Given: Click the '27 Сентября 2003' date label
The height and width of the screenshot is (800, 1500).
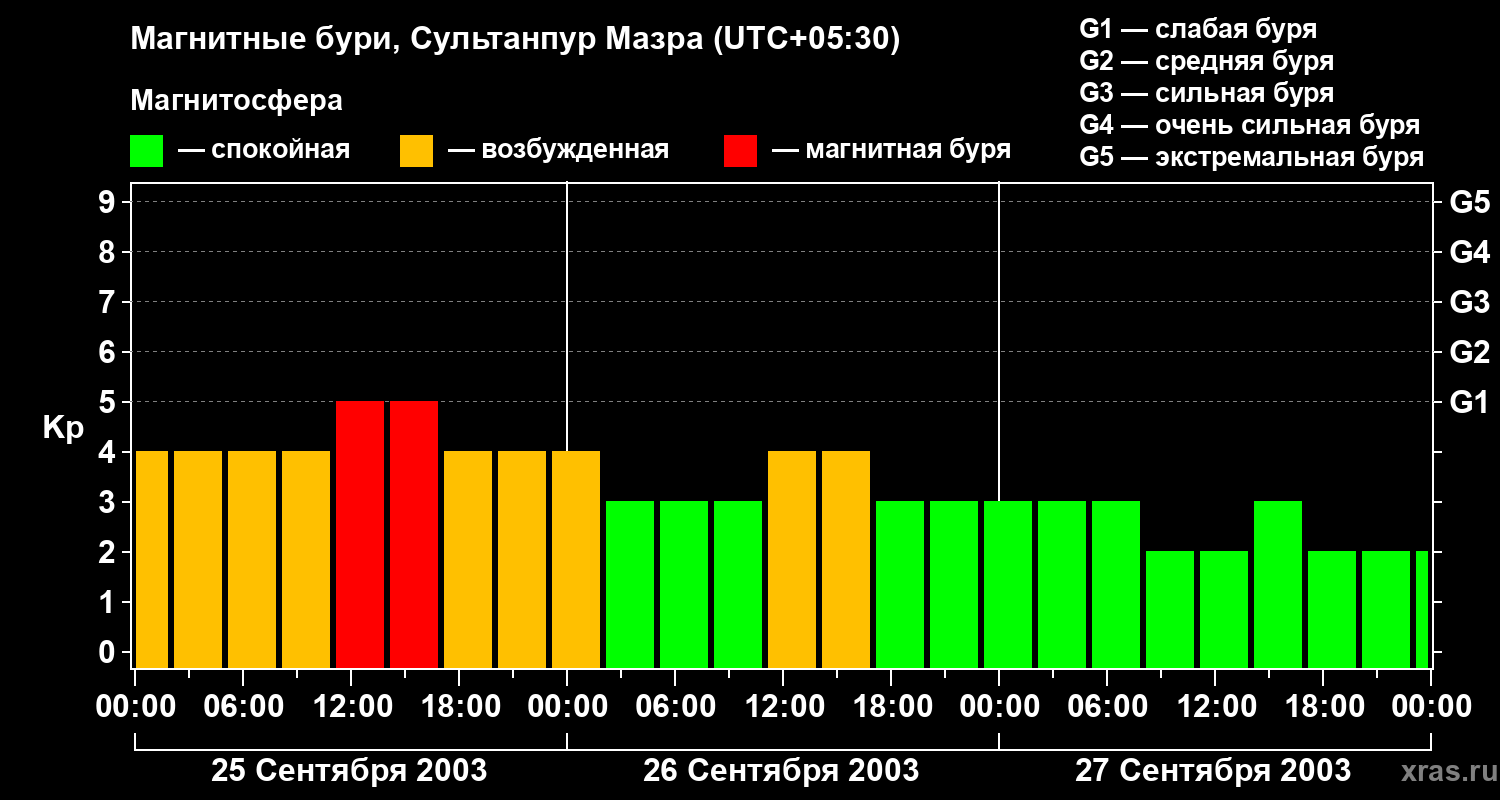Looking at the screenshot, I should (x=1213, y=770).
